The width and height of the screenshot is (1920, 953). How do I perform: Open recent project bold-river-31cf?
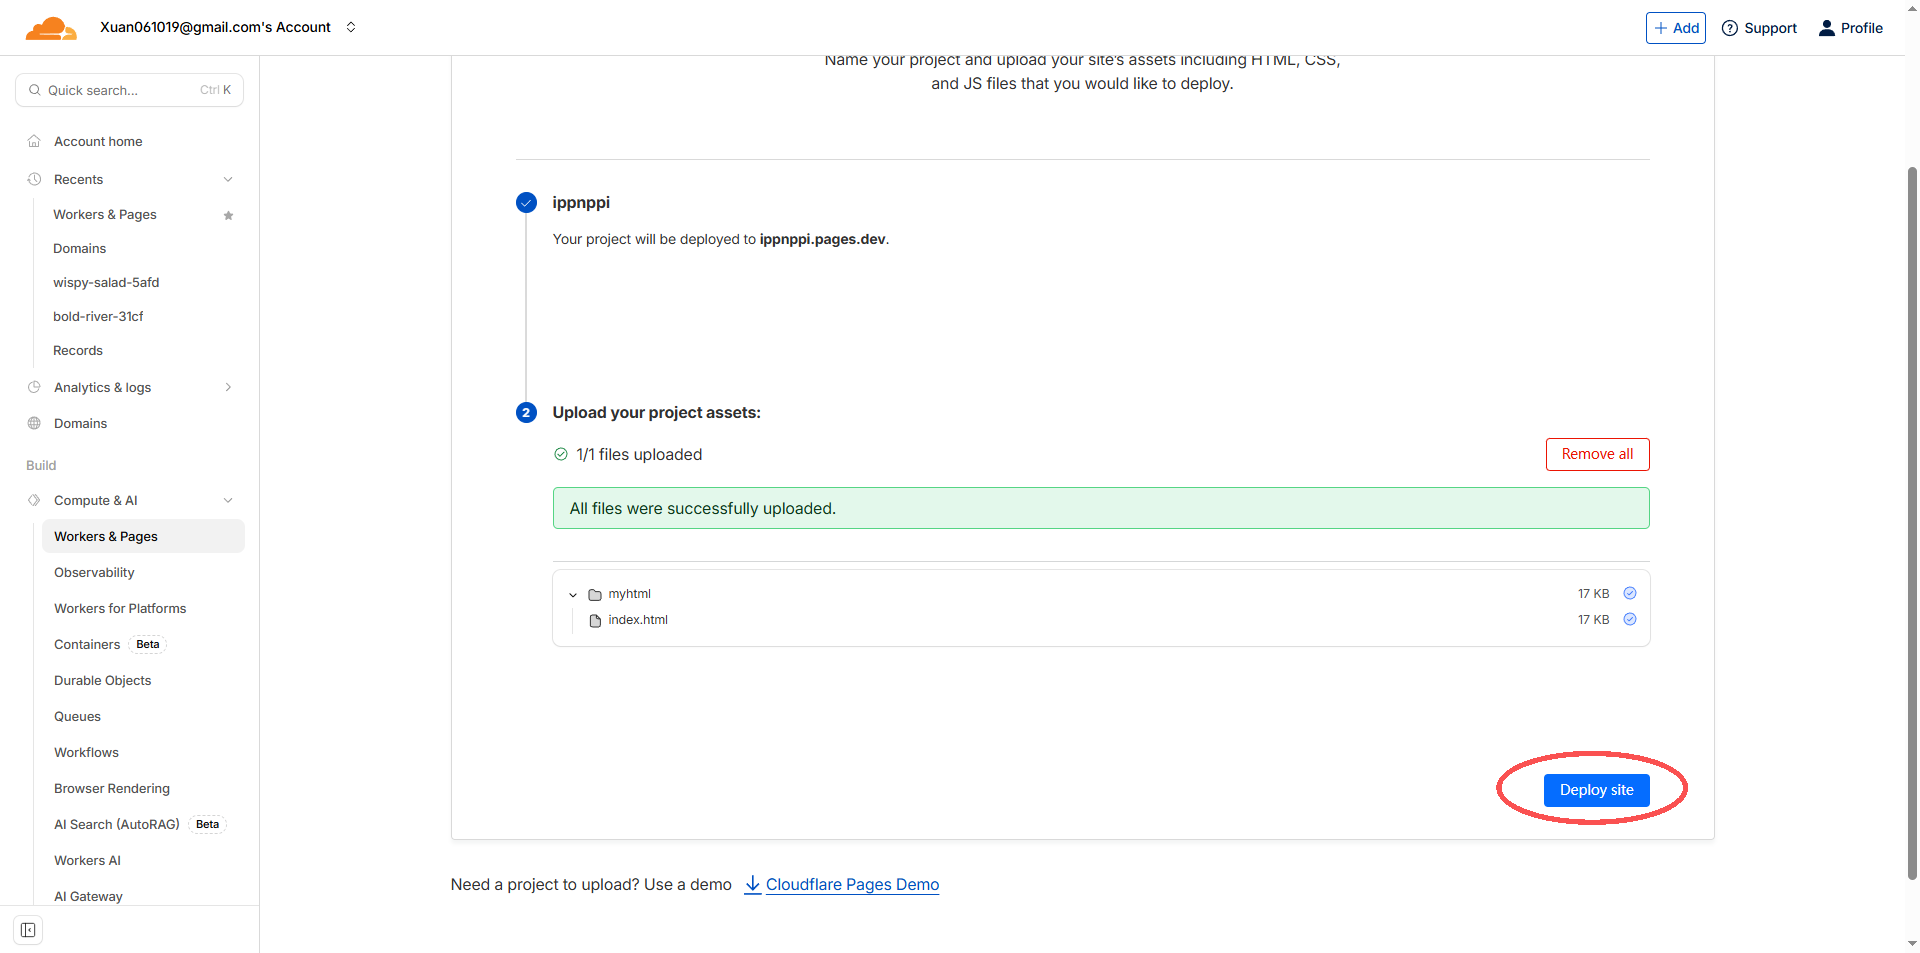98,316
